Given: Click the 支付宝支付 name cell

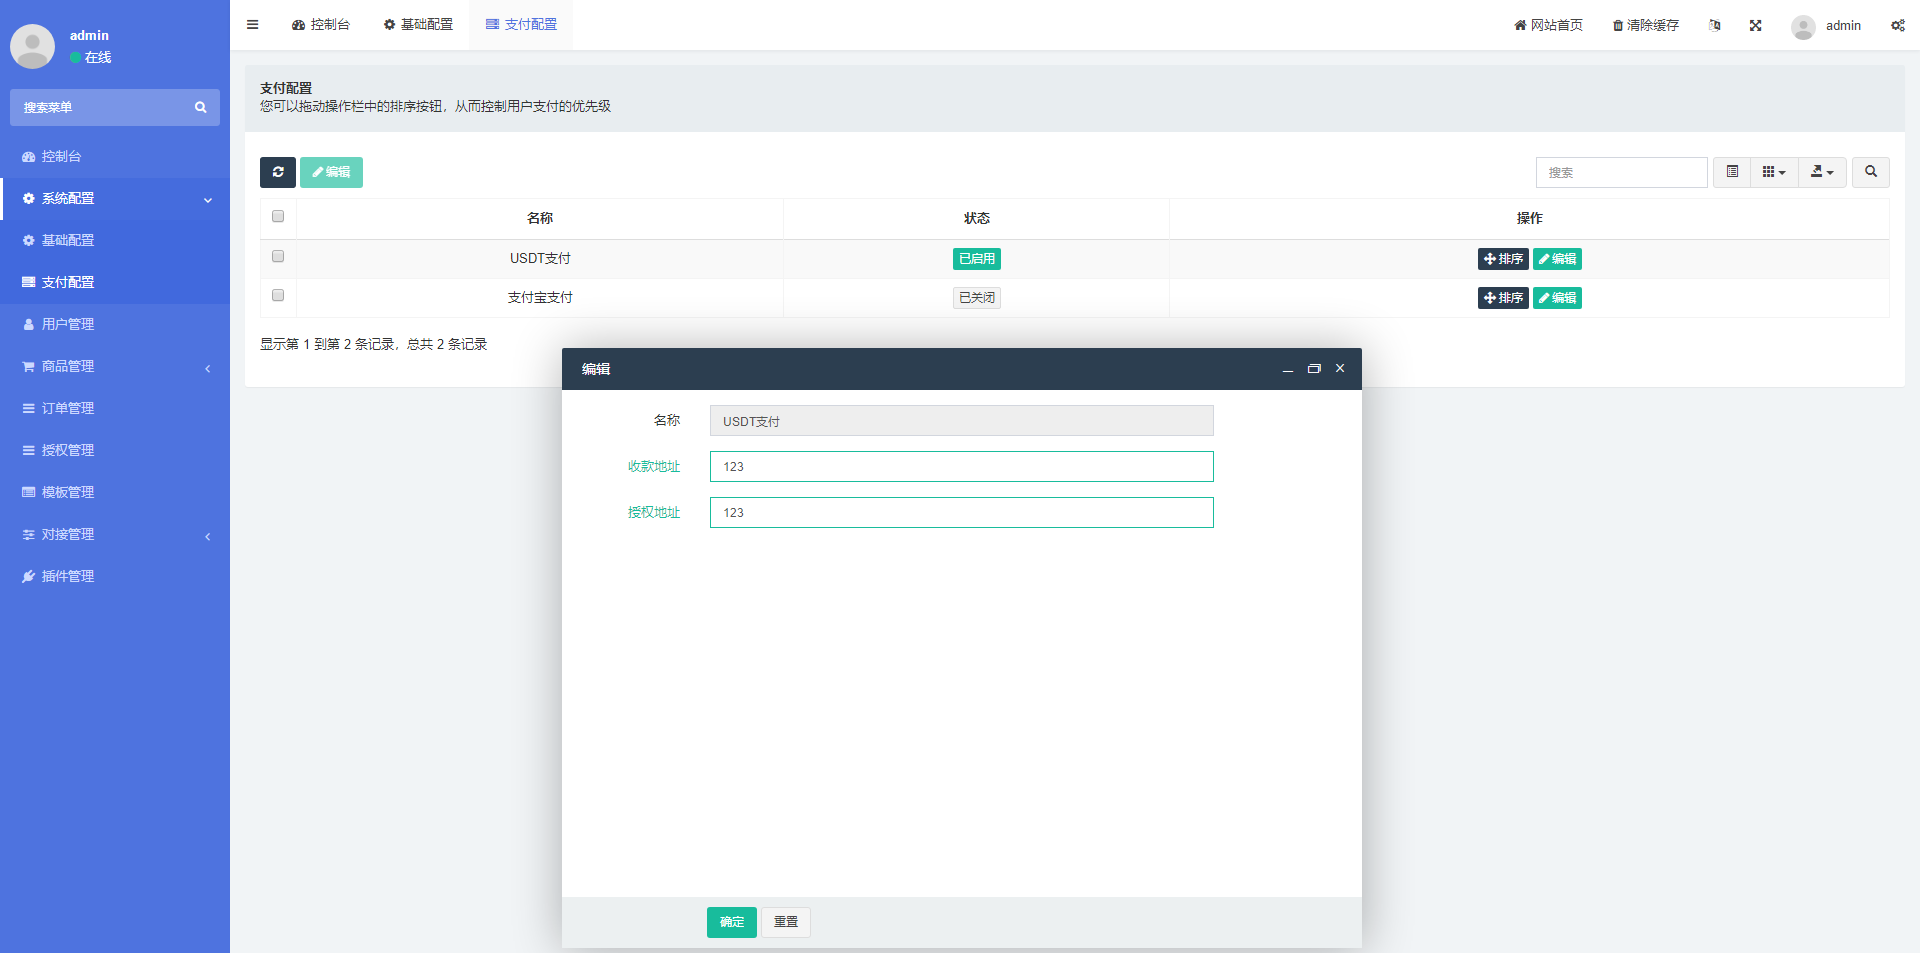Looking at the screenshot, I should pyautogui.click(x=540, y=298).
